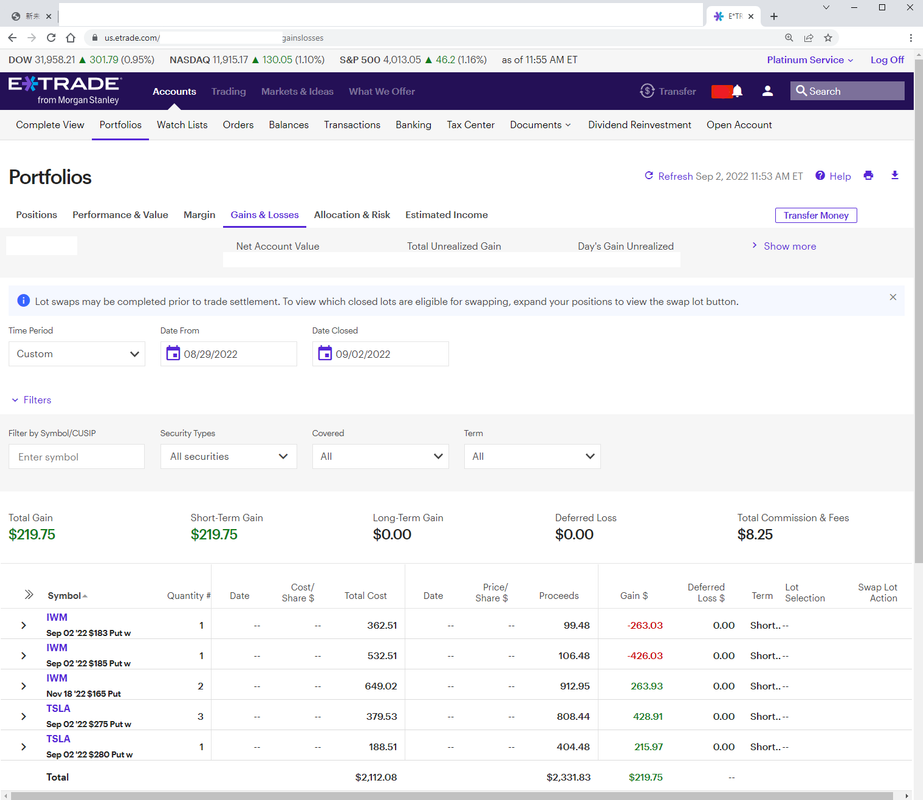Open the browser zoom magnifier icon
Screen dimensions: 923x800
pyautogui.click(x=789, y=38)
